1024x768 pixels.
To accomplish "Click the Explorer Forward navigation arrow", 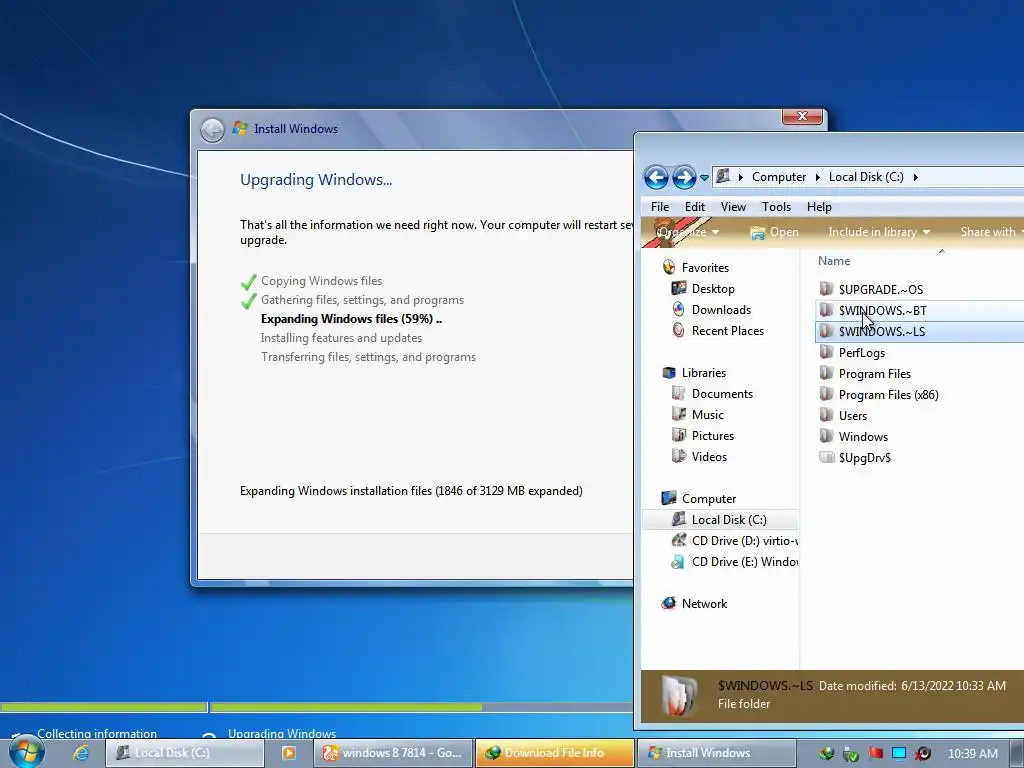I will (x=684, y=177).
